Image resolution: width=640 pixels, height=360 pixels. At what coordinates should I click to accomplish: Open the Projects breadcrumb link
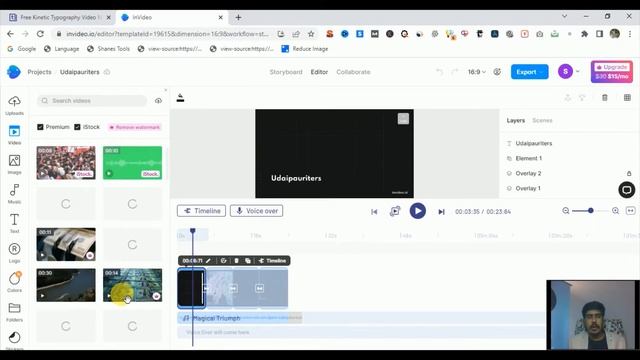(x=39, y=72)
